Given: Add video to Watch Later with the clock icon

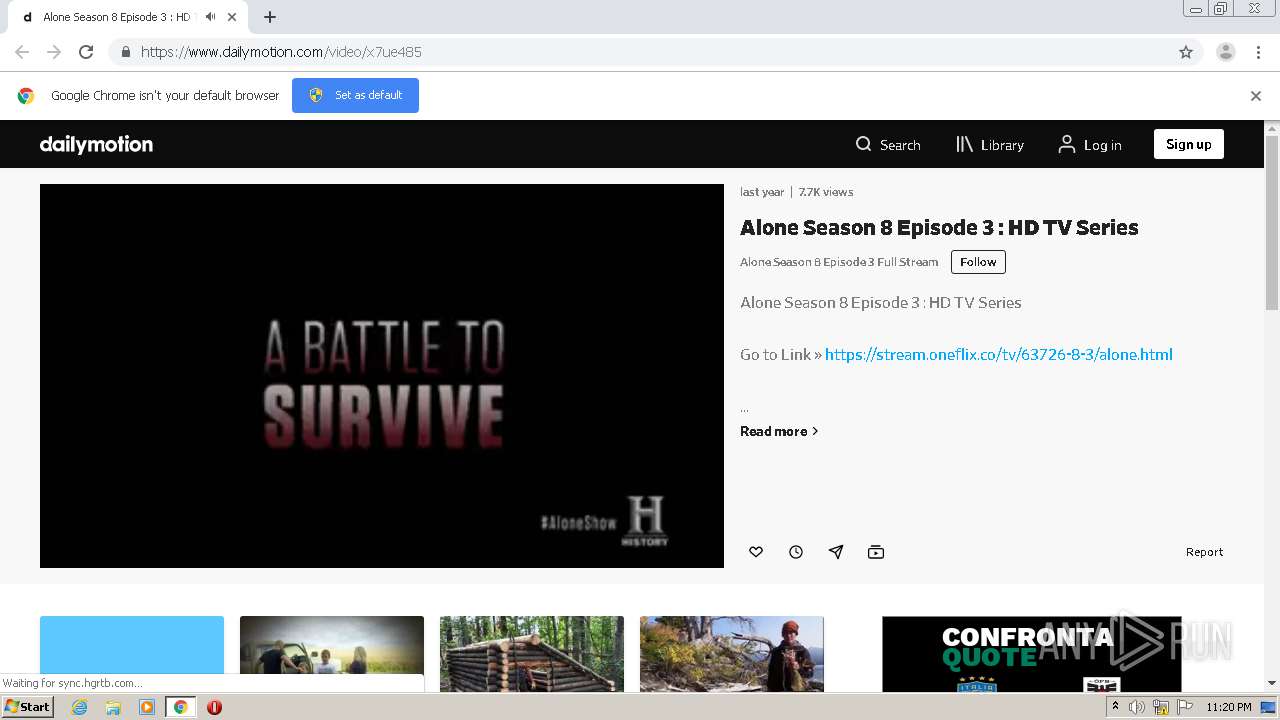Looking at the screenshot, I should (x=796, y=552).
